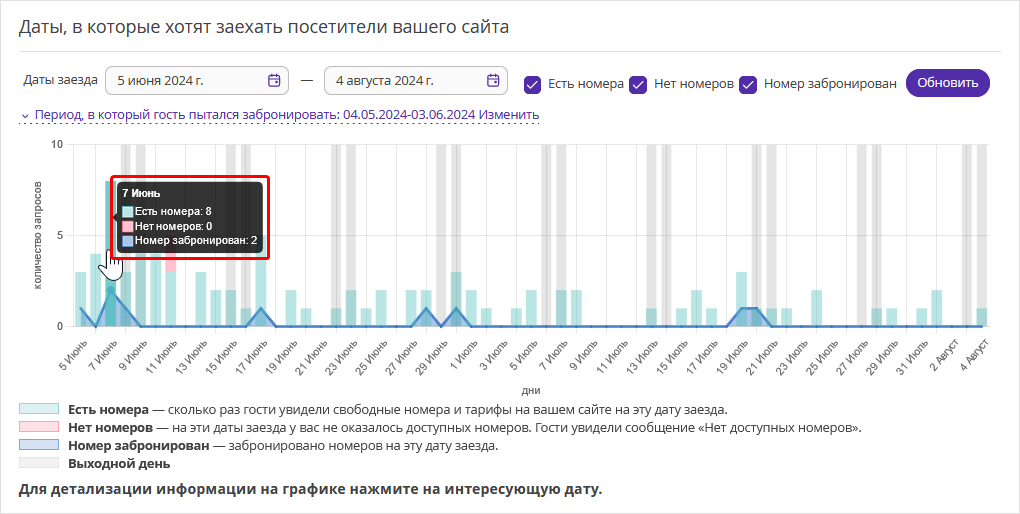Click the 'Даты заезда' label
Viewport: 1020px width, 514px height.
60,80
